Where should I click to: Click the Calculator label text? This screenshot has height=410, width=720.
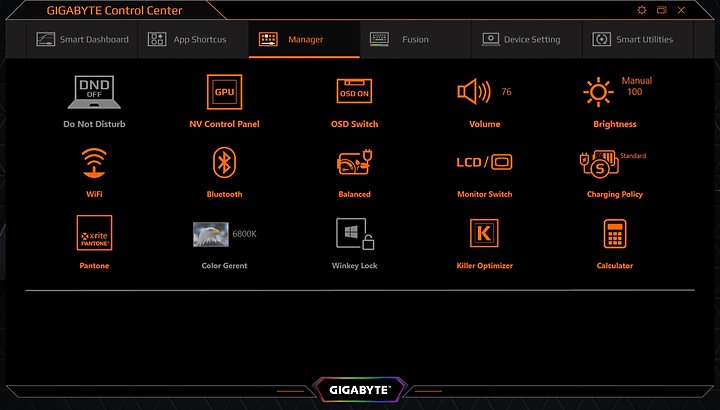coord(615,265)
